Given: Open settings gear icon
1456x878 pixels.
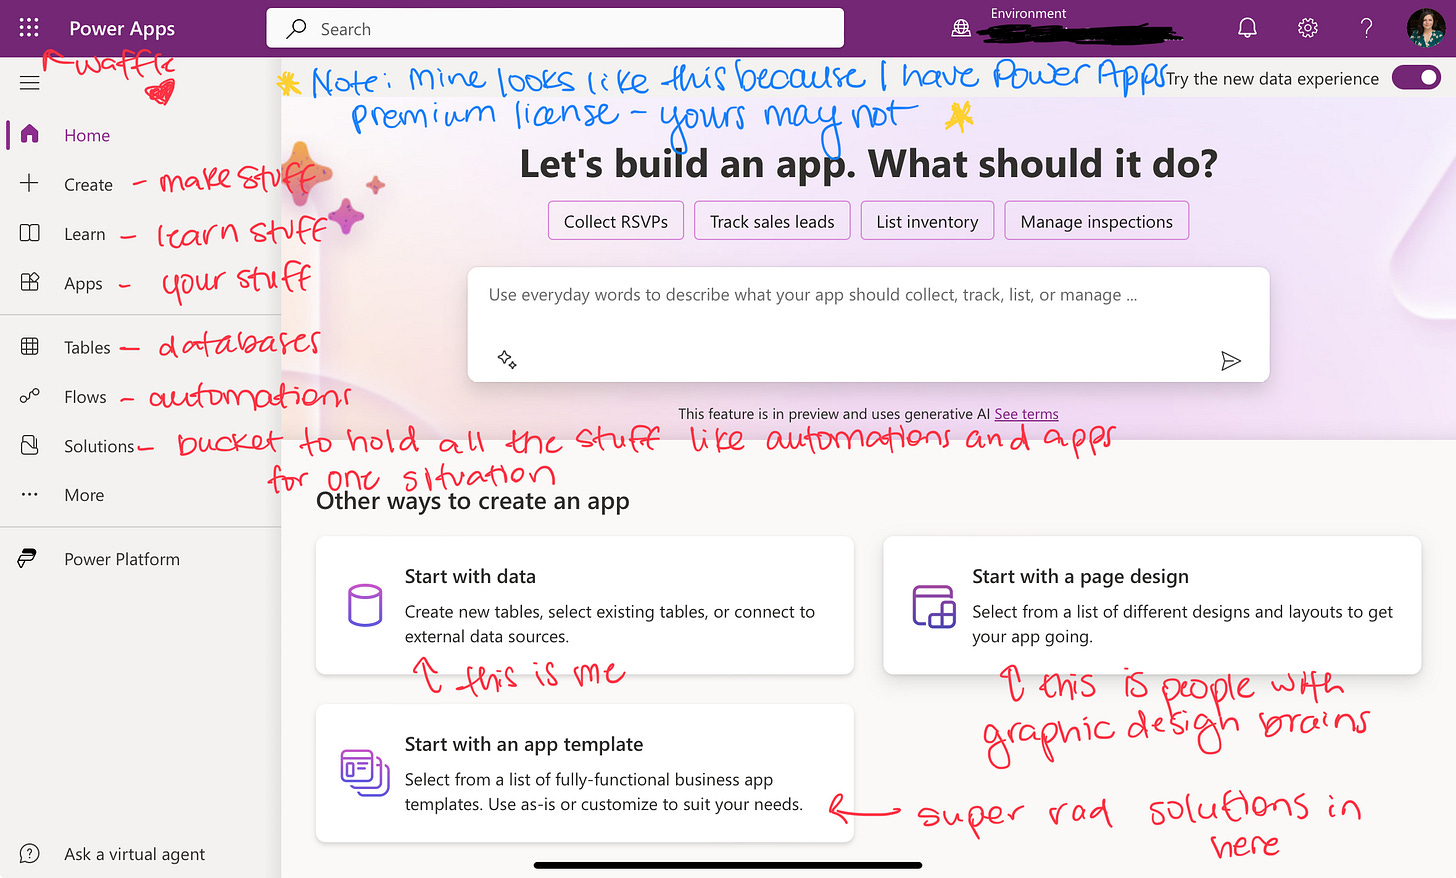Looking at the screenshot, I should tap(1307, 28).
